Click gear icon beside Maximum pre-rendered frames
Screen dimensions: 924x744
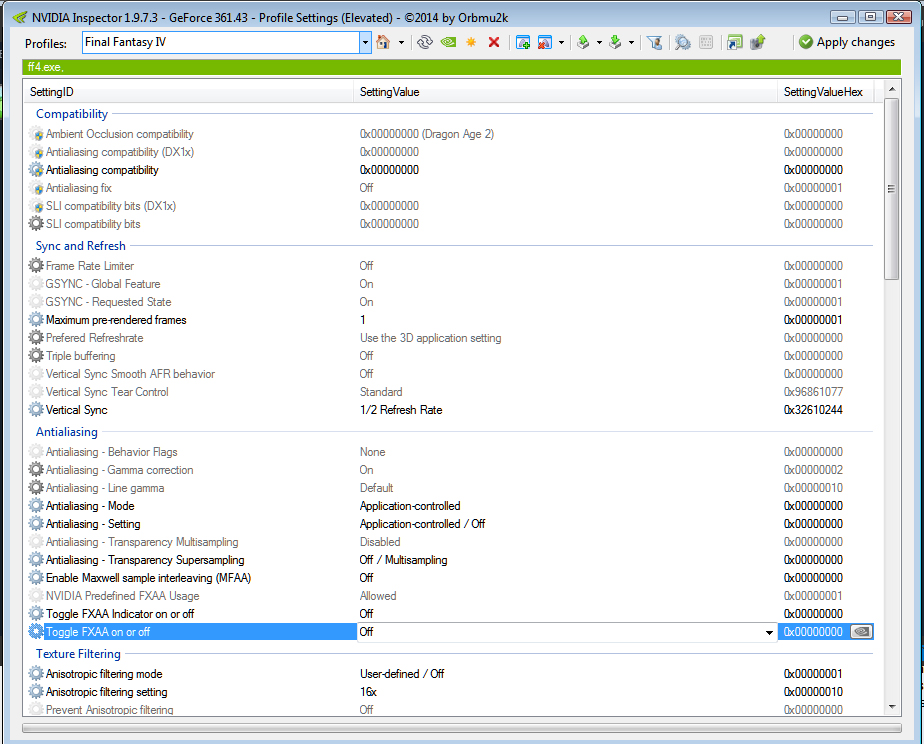(x=36, y=320)
